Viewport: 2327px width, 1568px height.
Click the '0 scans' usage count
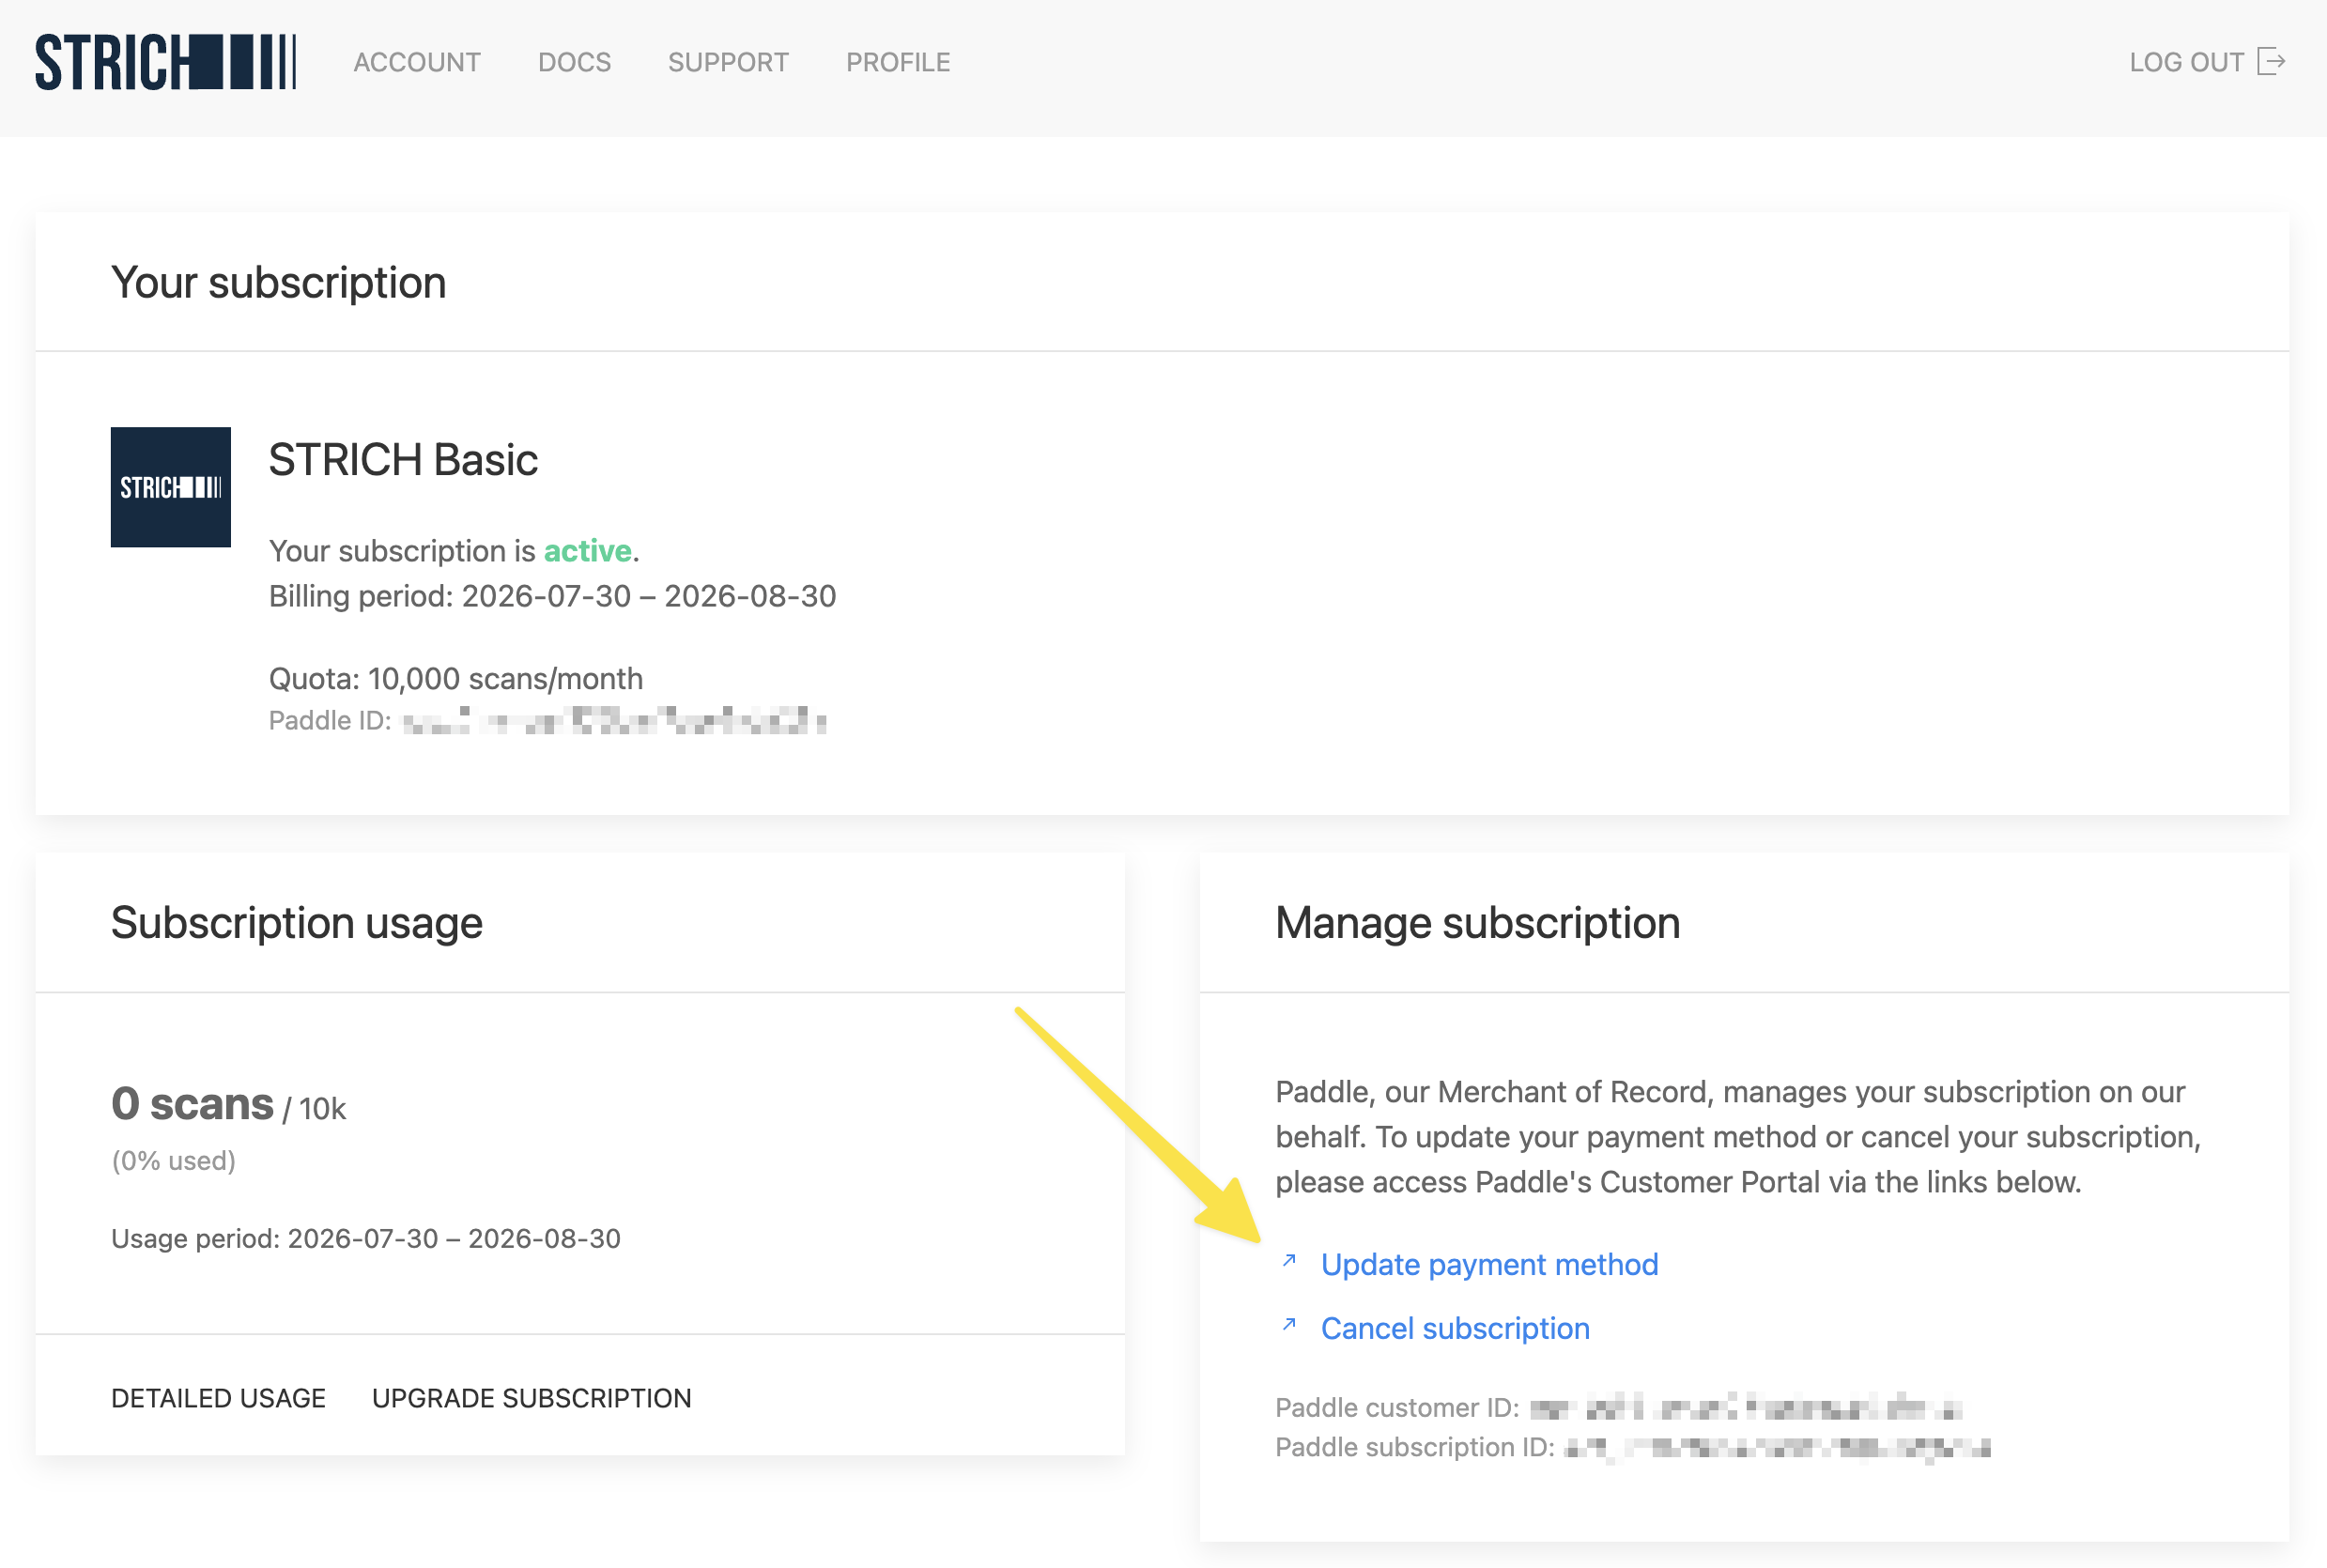pos(192,1104)
